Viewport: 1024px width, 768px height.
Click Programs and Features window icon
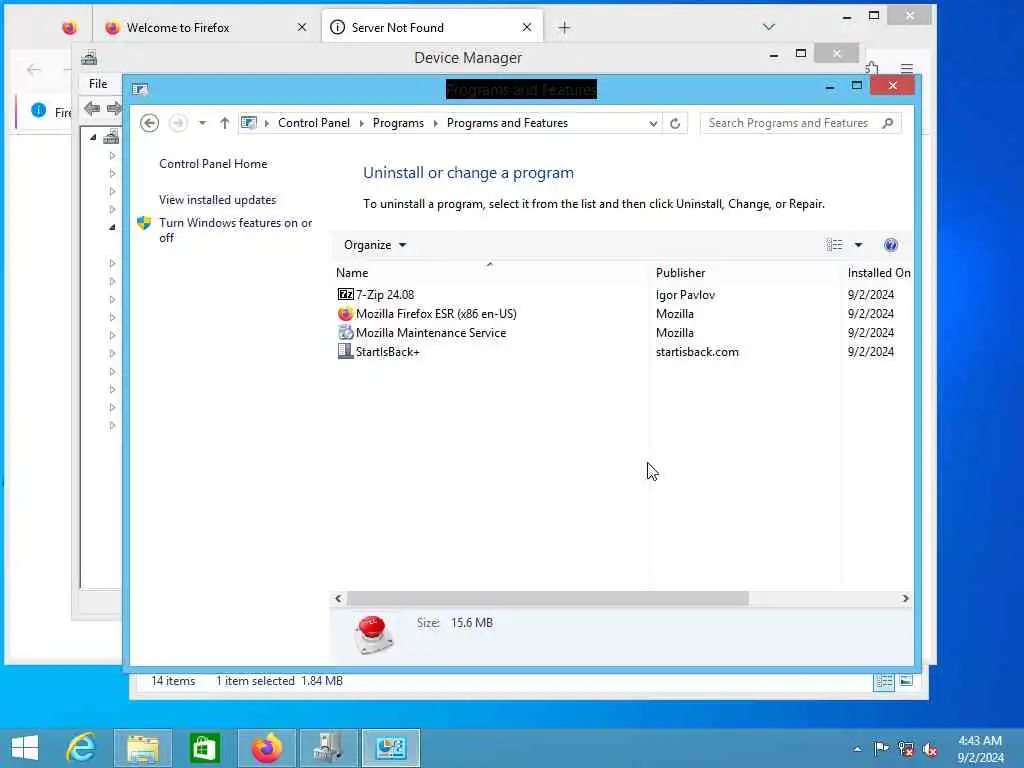coord(140,89)
